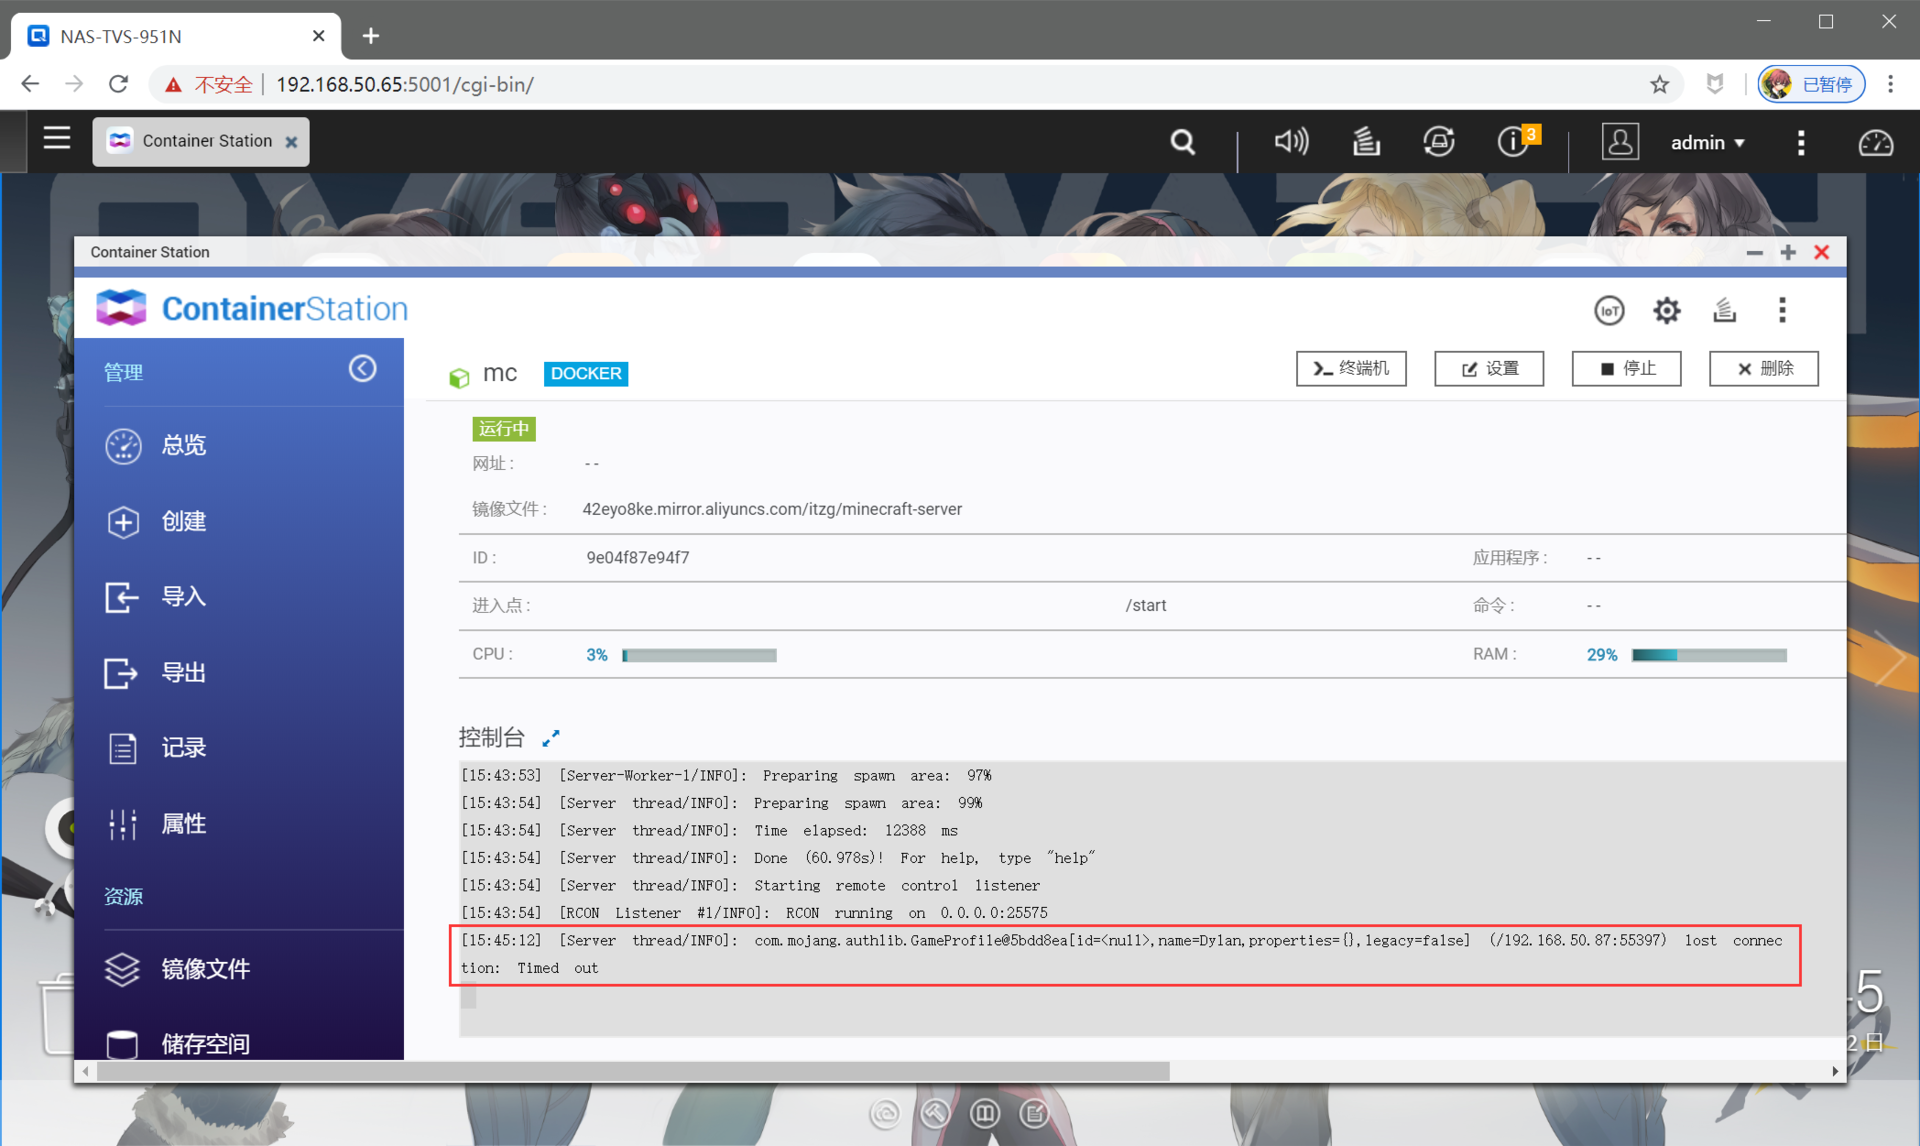
Task: Open event notifications info icon with badge
Action: click(x=1514, y=142)
